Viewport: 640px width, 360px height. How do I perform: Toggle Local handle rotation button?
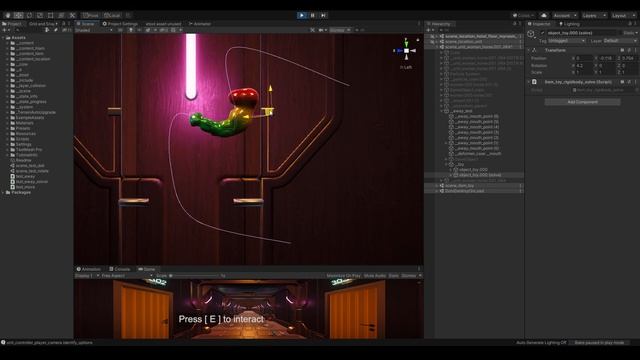[x=112, y=16]
